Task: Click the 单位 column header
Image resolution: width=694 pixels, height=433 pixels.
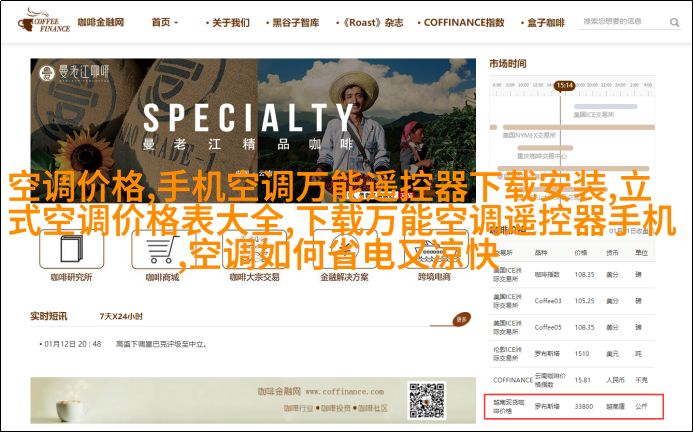Action: click(641, 253)
